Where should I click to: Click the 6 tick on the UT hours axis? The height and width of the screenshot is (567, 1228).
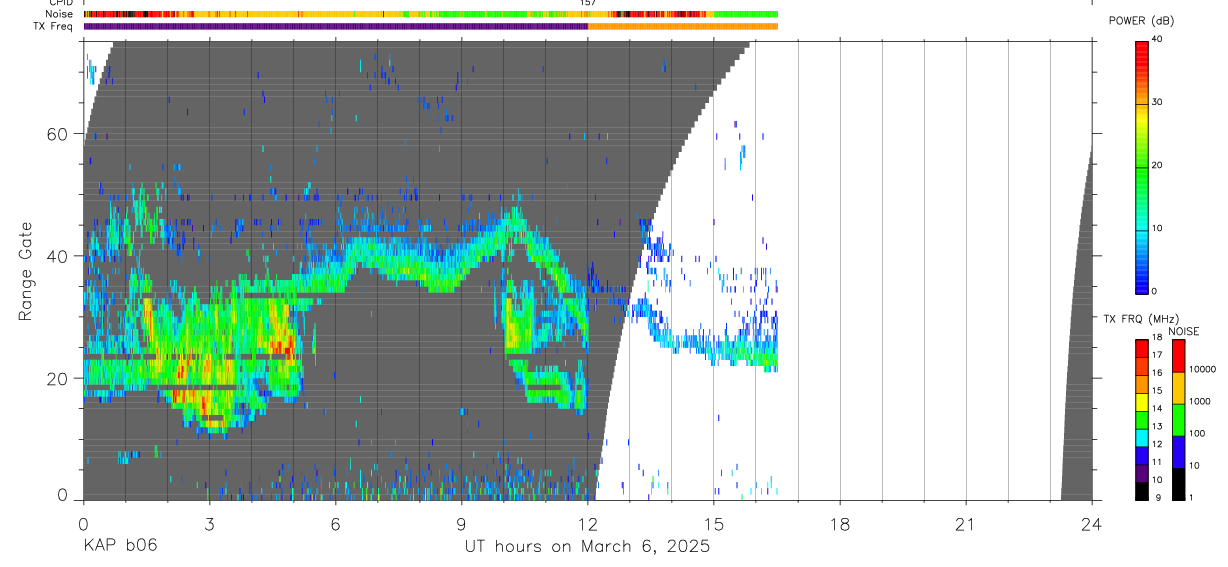click(335, 524)
